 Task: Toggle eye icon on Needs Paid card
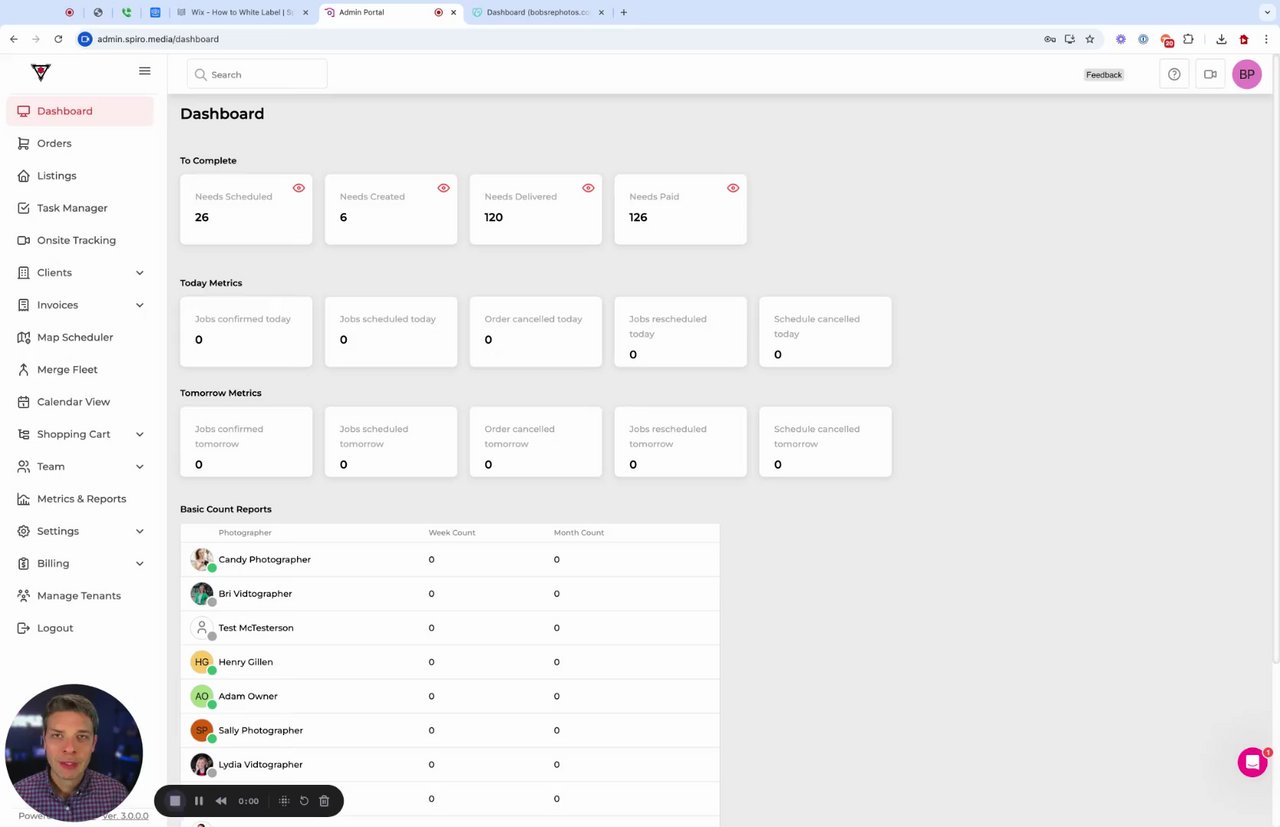point(733,188)
